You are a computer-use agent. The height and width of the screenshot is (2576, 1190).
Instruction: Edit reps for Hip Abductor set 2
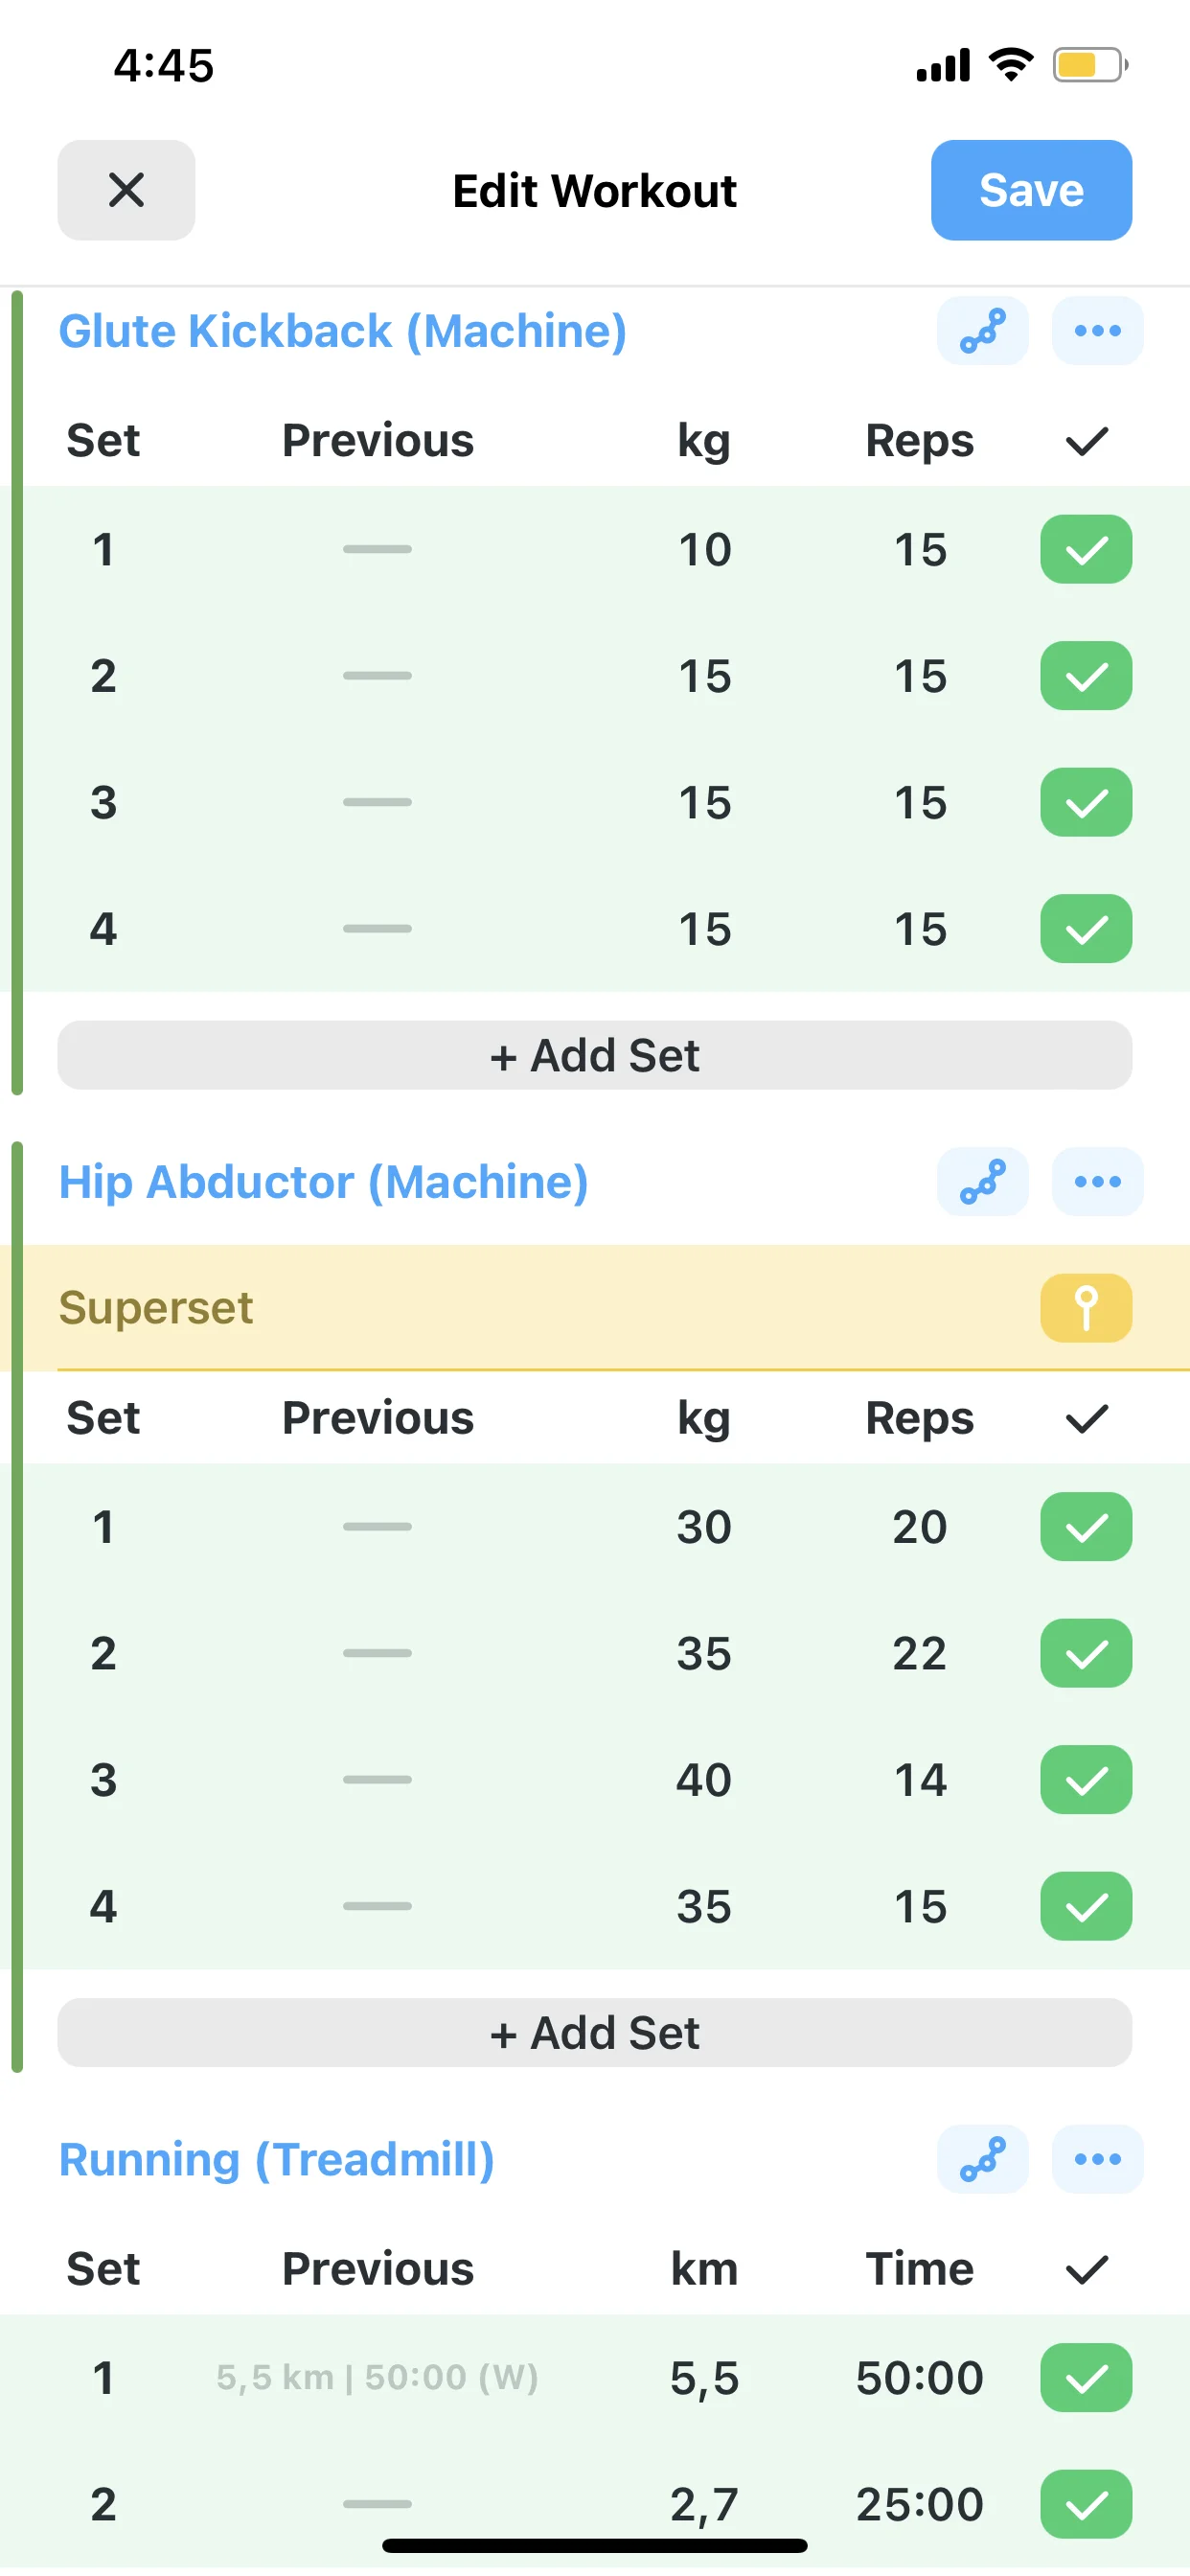point(919,1654)
